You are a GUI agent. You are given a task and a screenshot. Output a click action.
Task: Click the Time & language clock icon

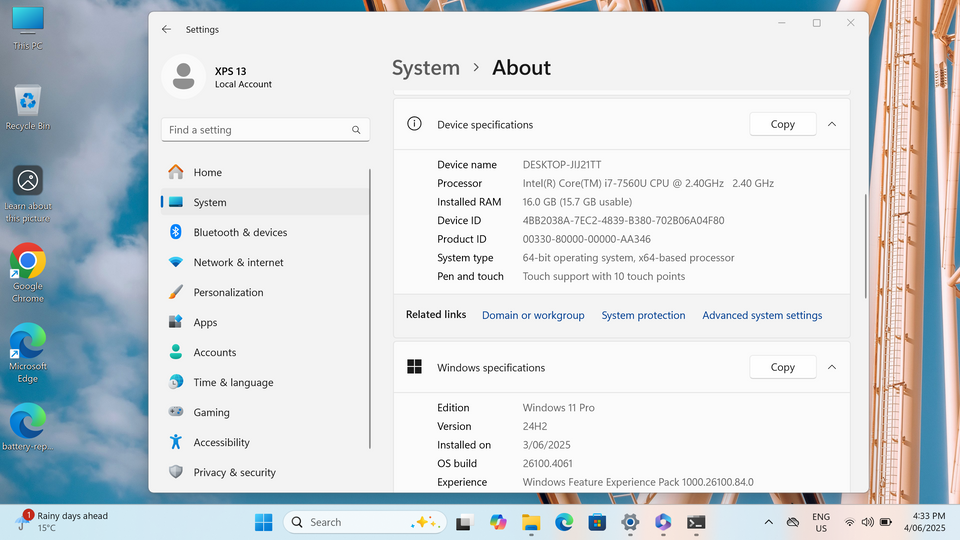(176, 382)
